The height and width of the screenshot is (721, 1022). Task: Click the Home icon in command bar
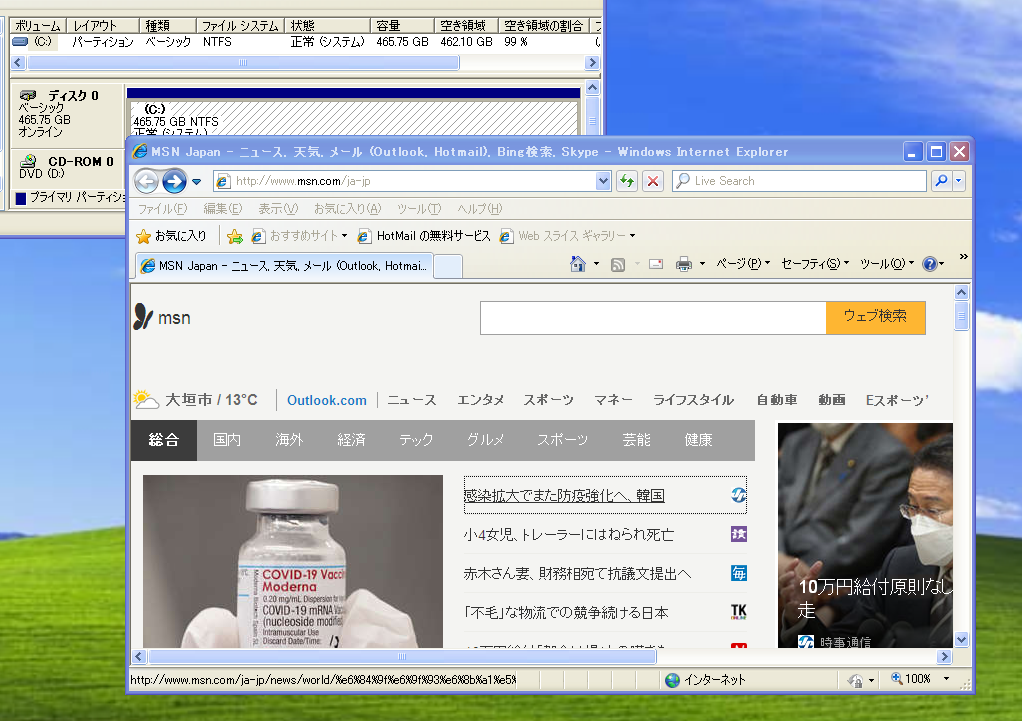coord(578,264)
